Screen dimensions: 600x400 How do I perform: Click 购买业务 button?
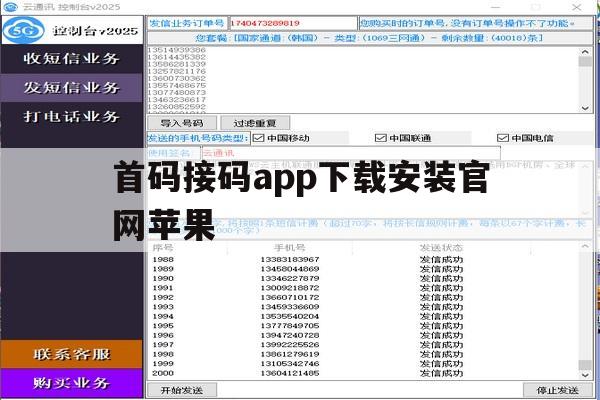coord(72,383)
